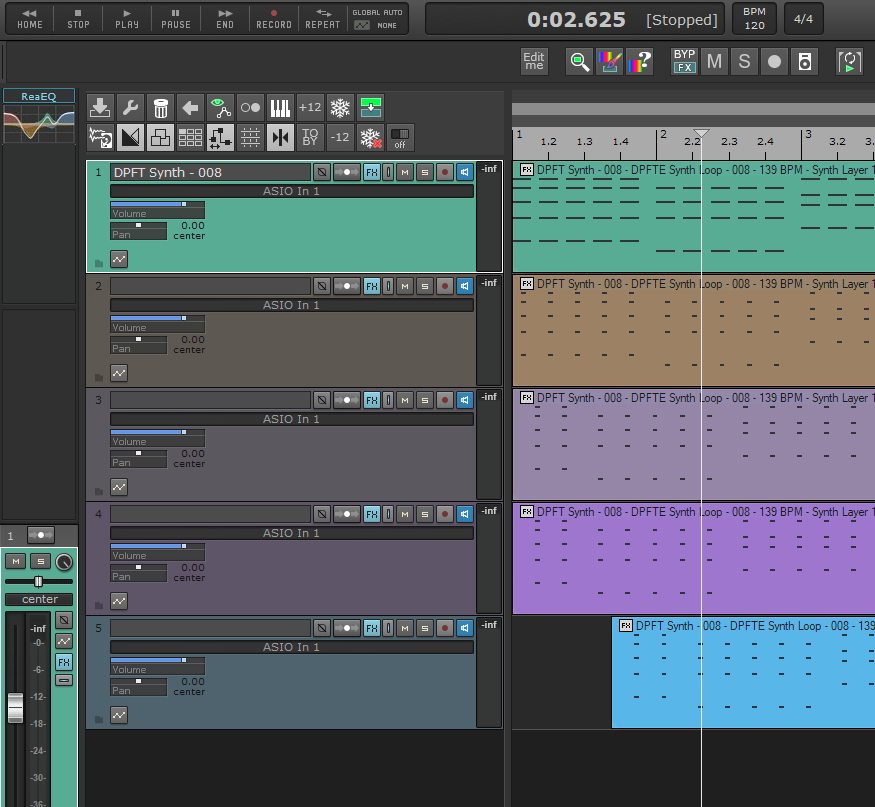Image resolution: width=875 pixels, height=807 pixels.
Task: Arm track 3 for recording
Action: [x=445, y=400]
